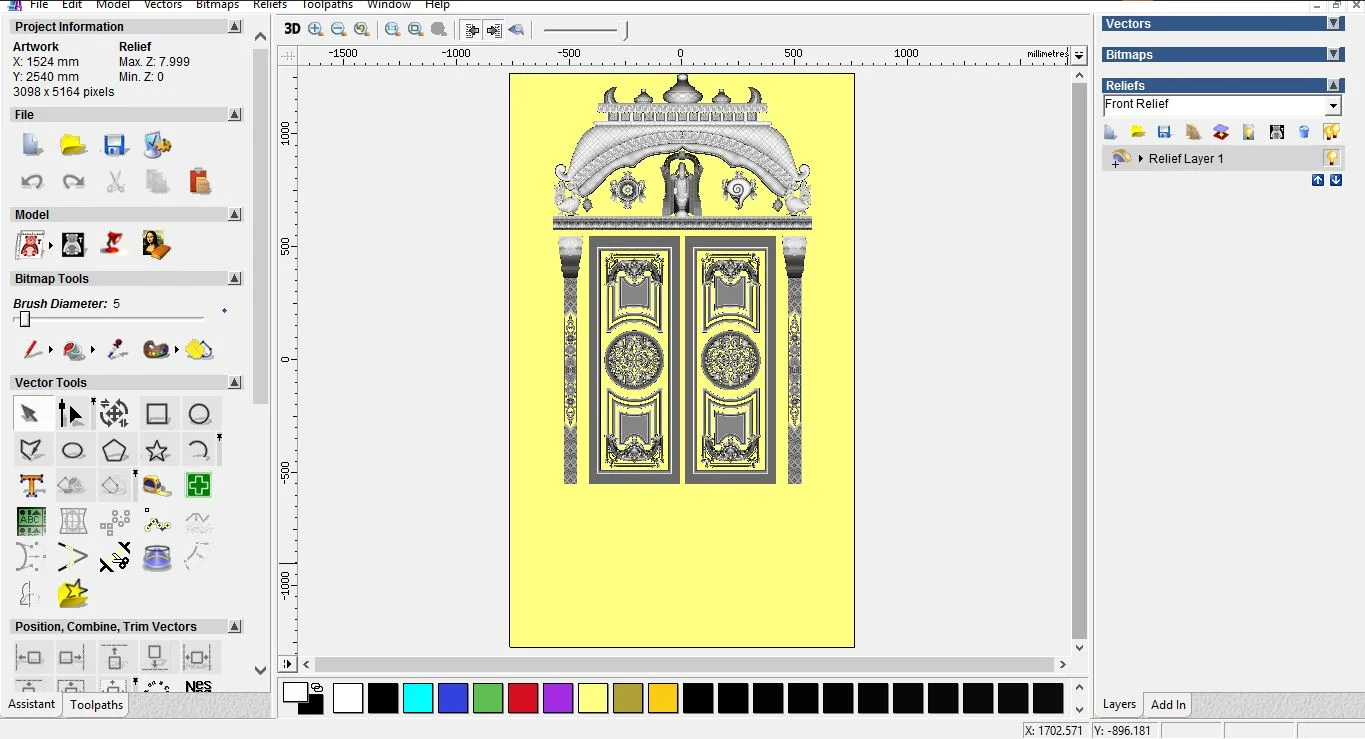
Task: Select the Node Editing tool
Action: click(x=73, y=413)
